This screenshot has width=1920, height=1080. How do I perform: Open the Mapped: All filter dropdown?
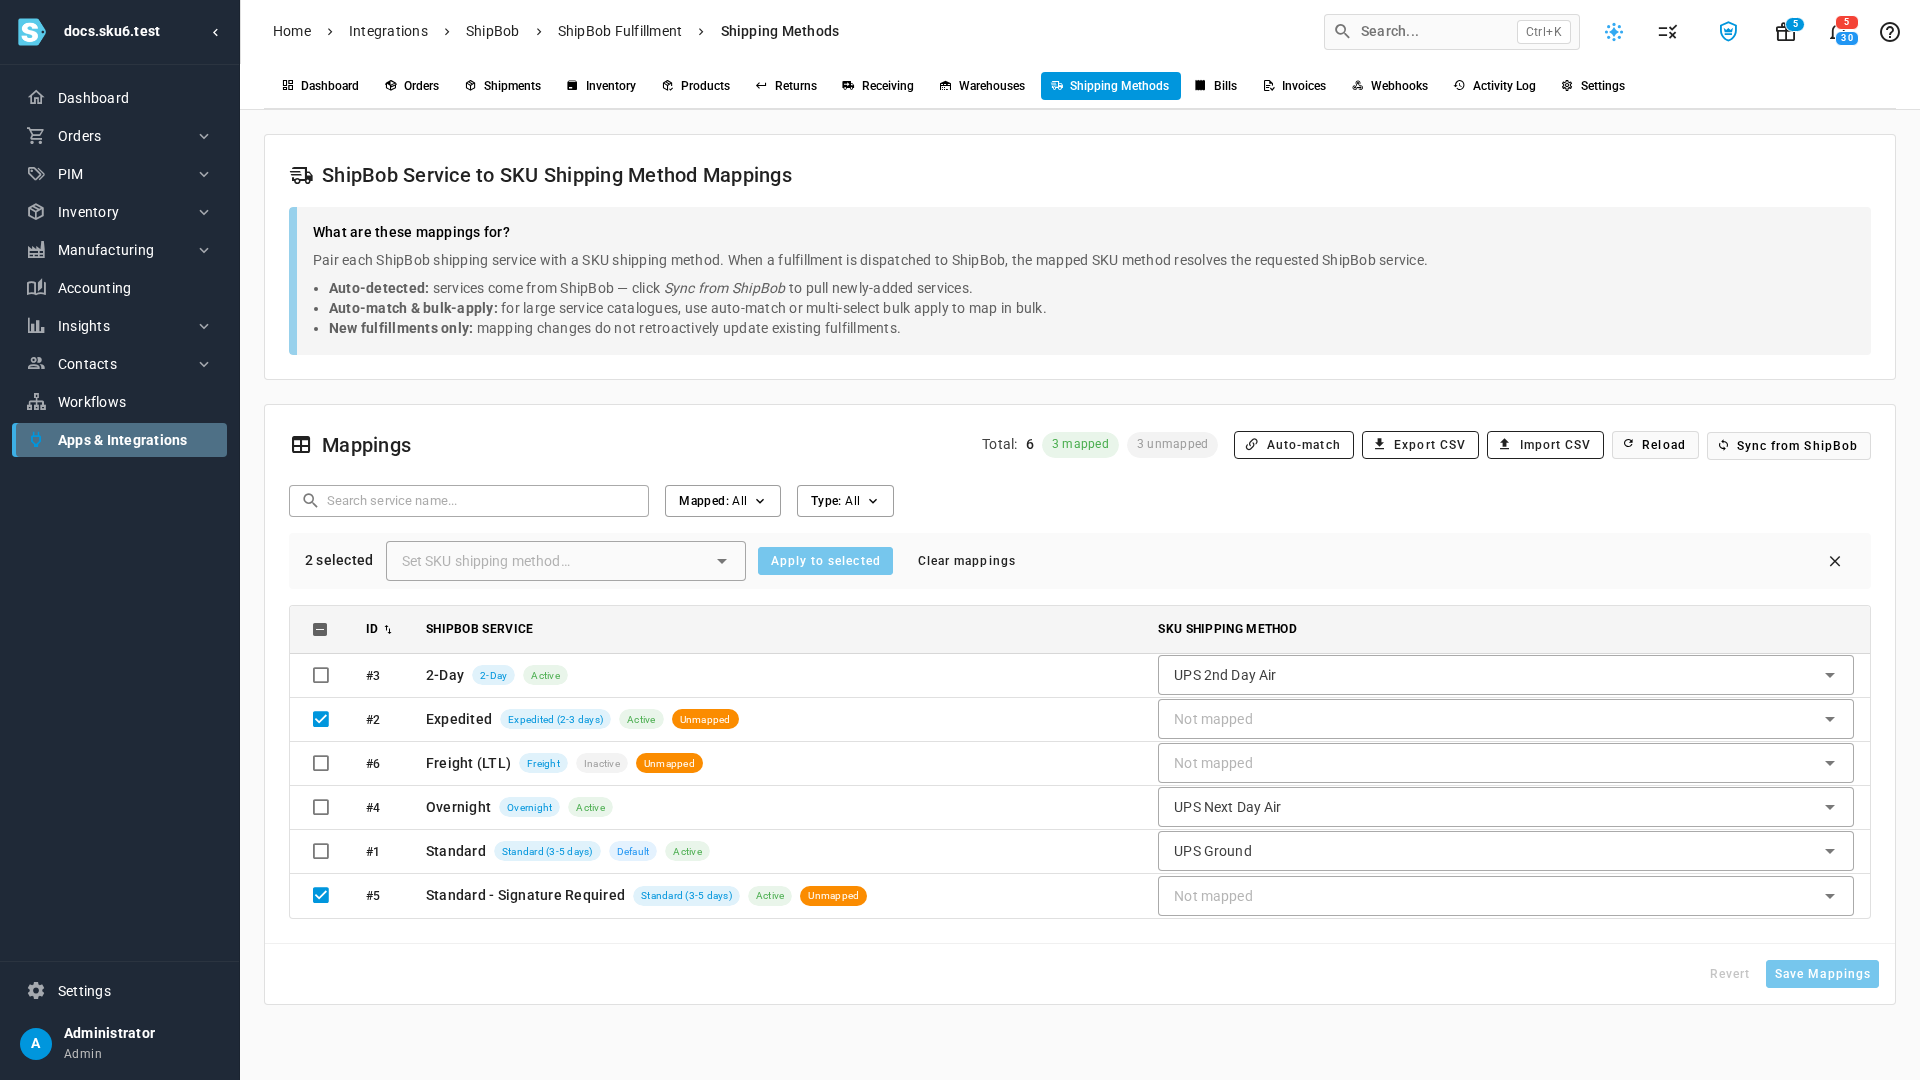tap(722, 501)
